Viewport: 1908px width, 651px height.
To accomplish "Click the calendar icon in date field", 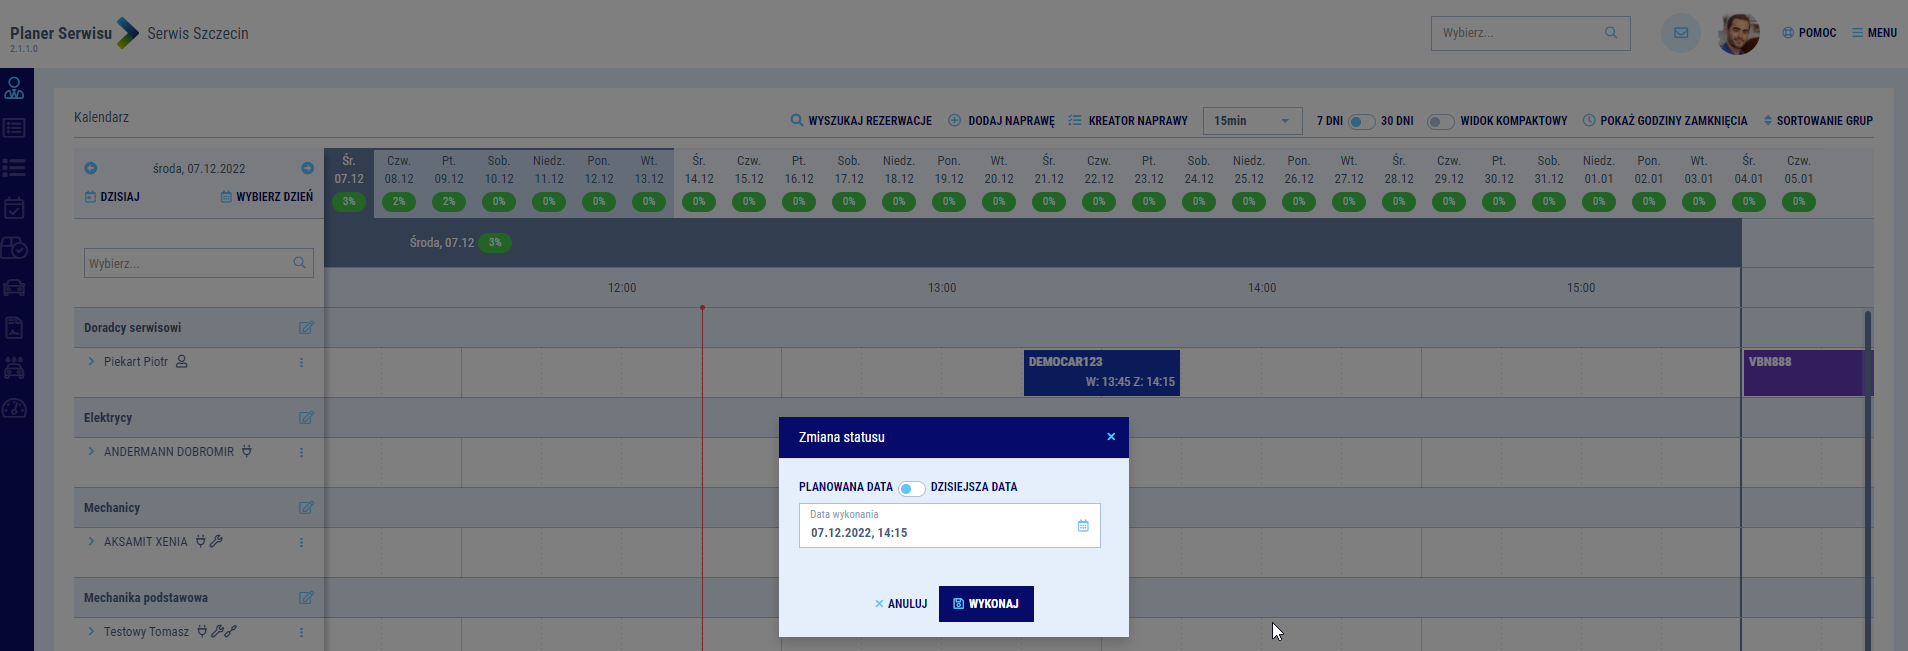I will (x=1082, y=526).
